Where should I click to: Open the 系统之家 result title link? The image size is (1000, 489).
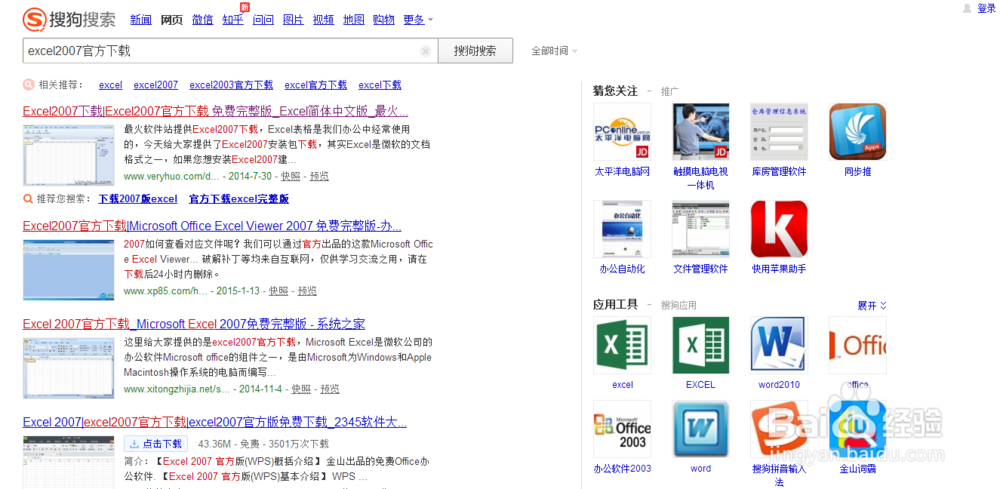click(194, 324)
